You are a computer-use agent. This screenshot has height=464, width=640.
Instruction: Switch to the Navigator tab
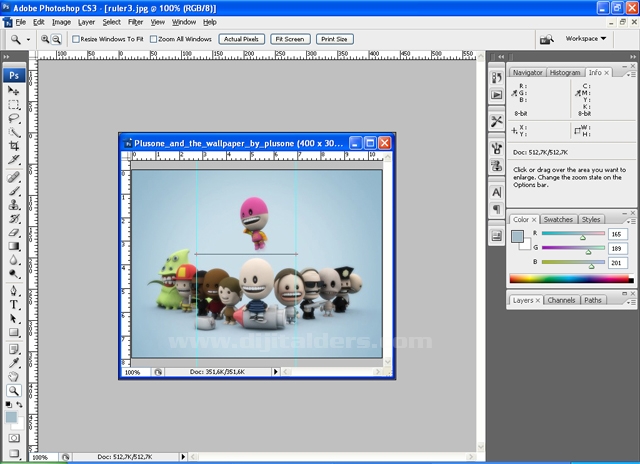click(527, 72)
